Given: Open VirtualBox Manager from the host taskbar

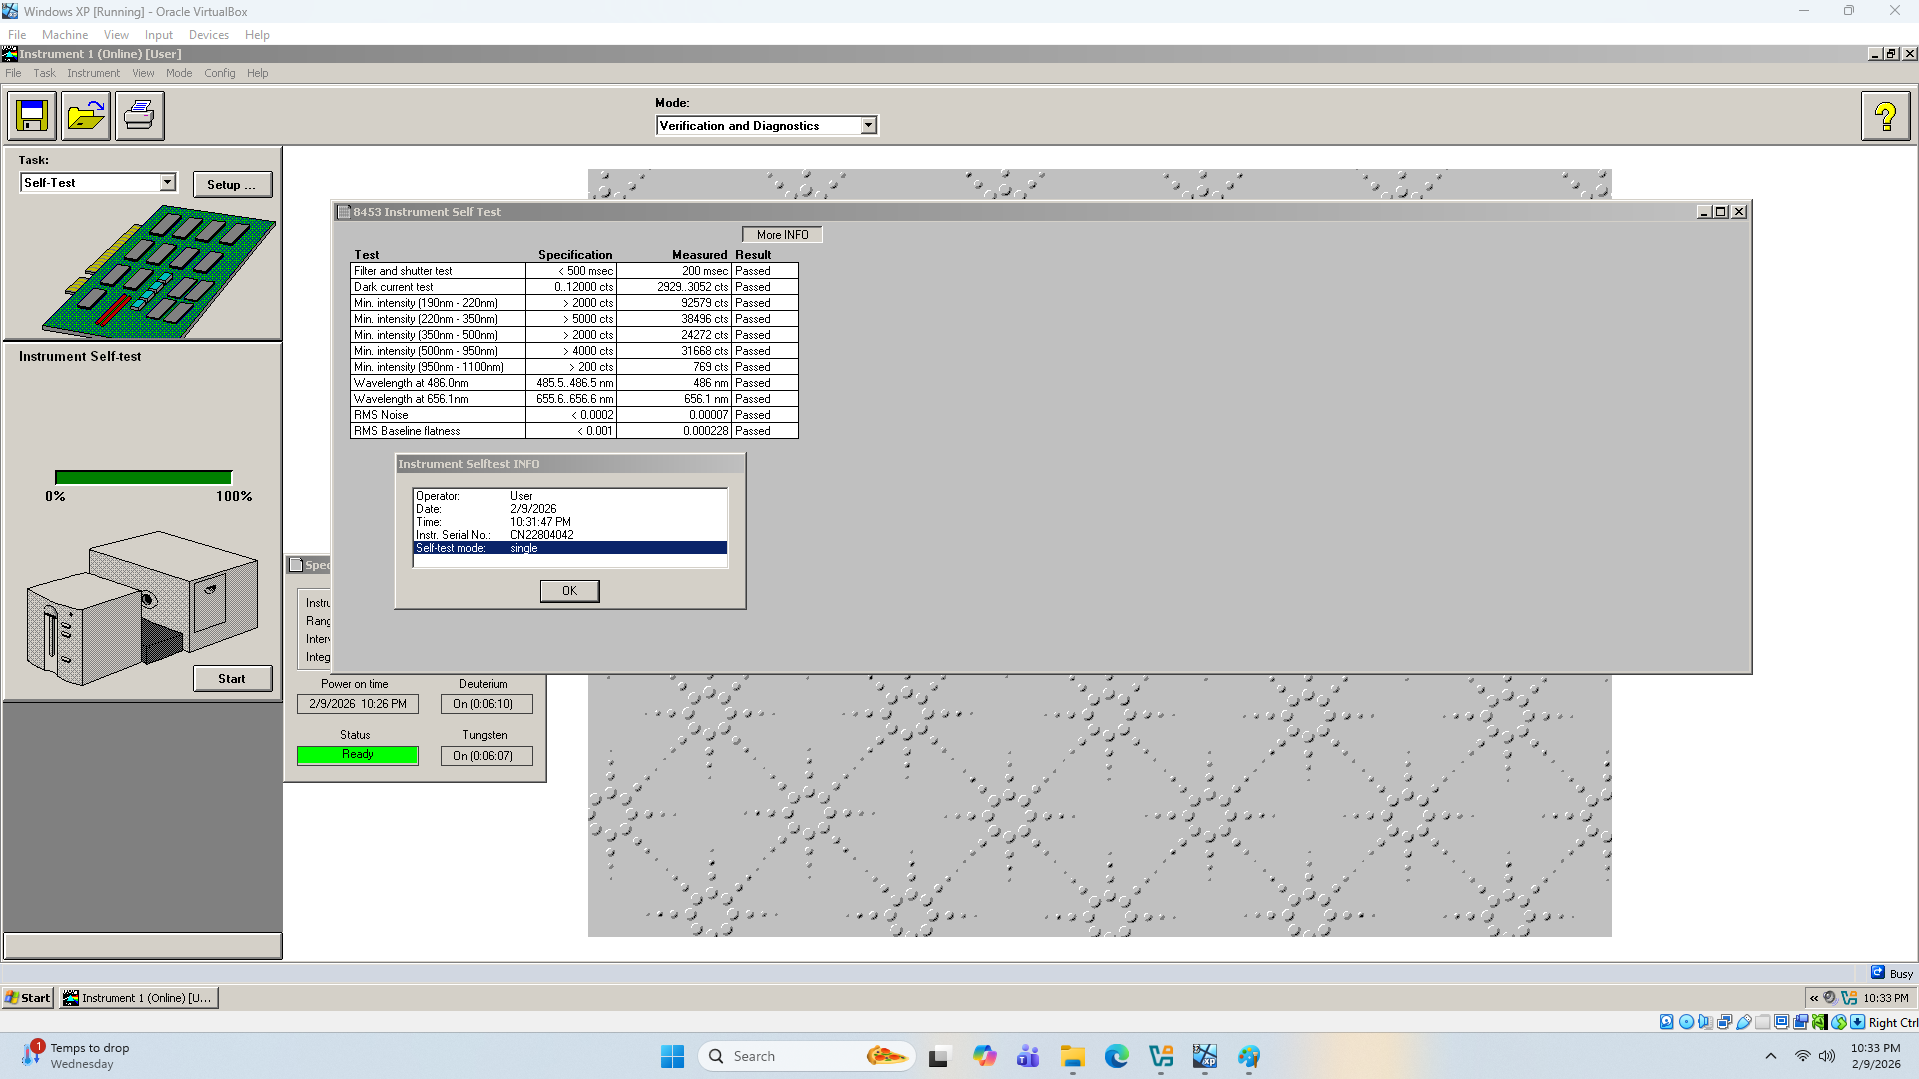Looking at the screenshot, I should pyautogui.click(x=1161, y=1056).
